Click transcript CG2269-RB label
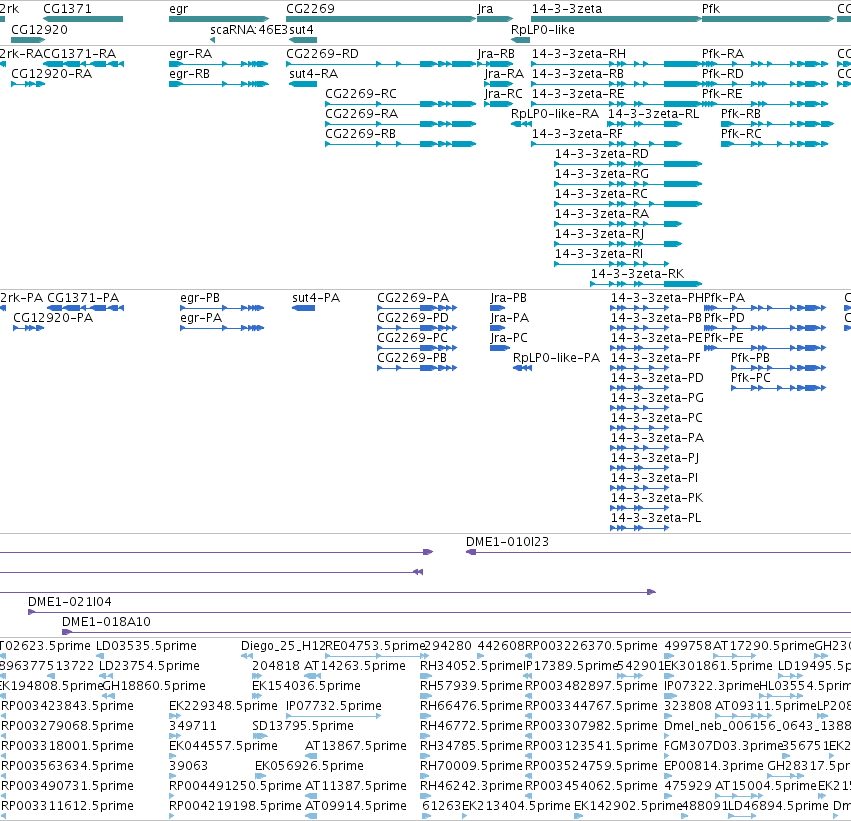The width and height of the screenshot is (851, 821). click(360, 133)
